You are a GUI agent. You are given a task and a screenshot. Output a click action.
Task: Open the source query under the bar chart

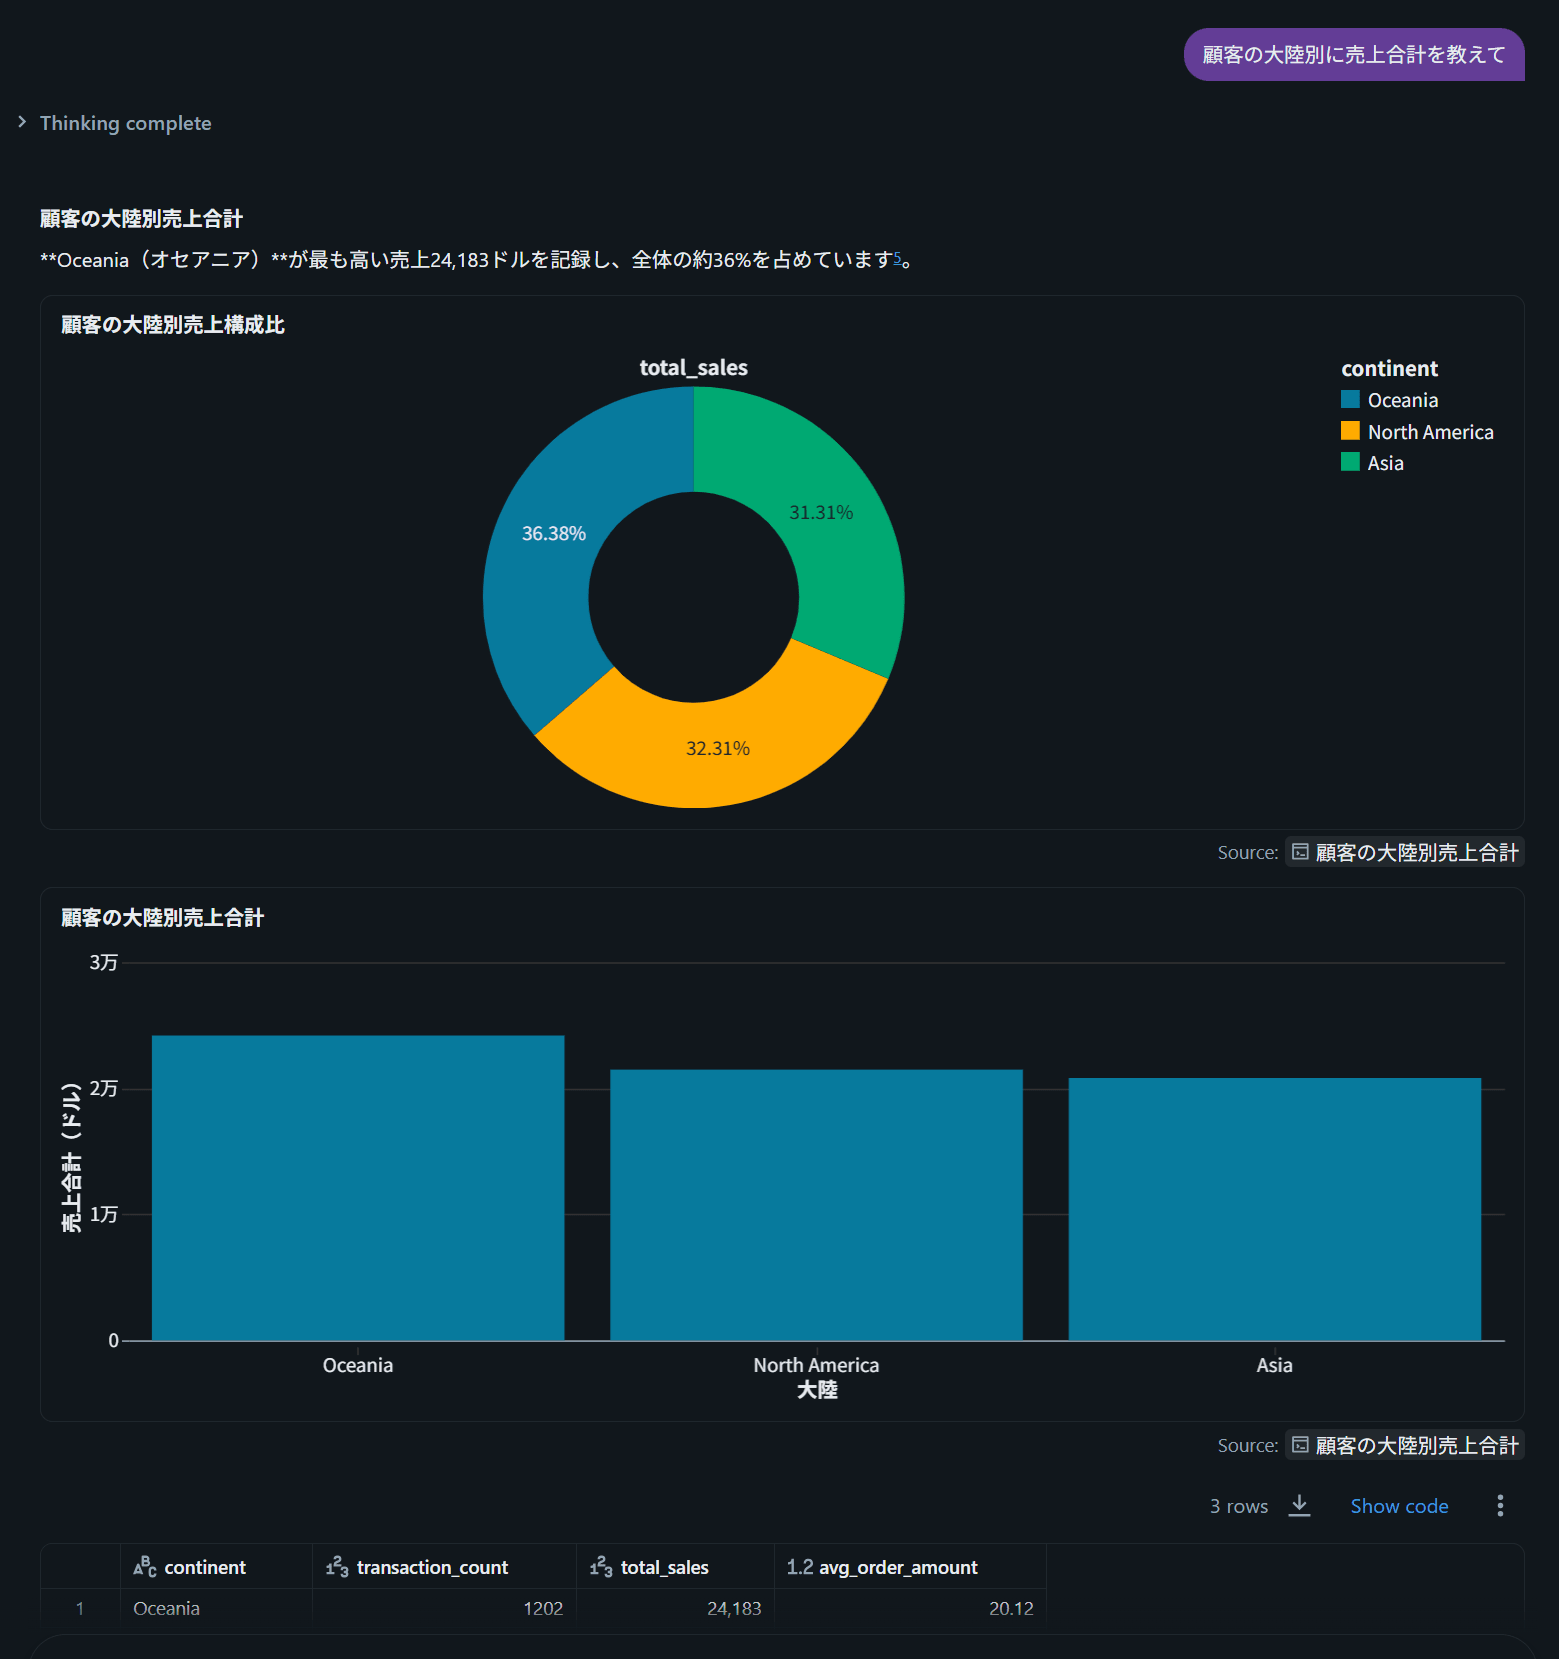point(1404,1445)
